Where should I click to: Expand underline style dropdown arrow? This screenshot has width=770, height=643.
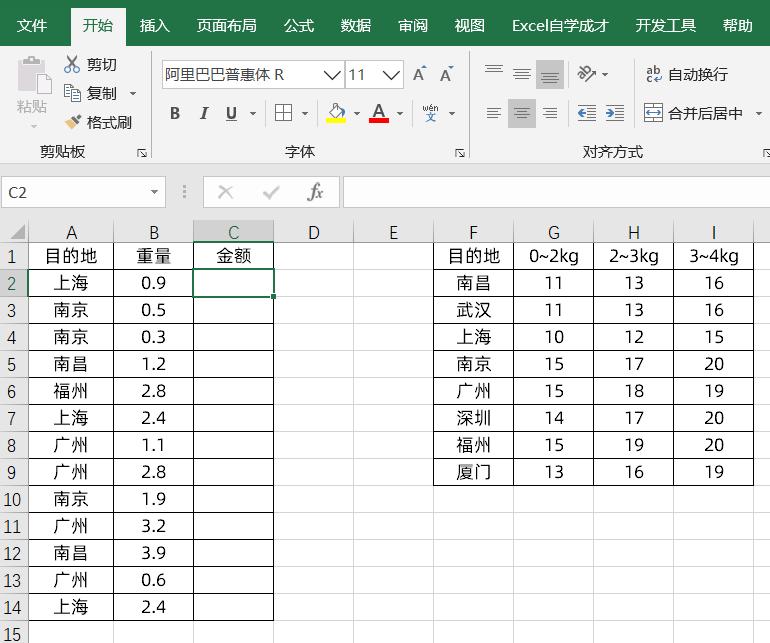point(253,113)
